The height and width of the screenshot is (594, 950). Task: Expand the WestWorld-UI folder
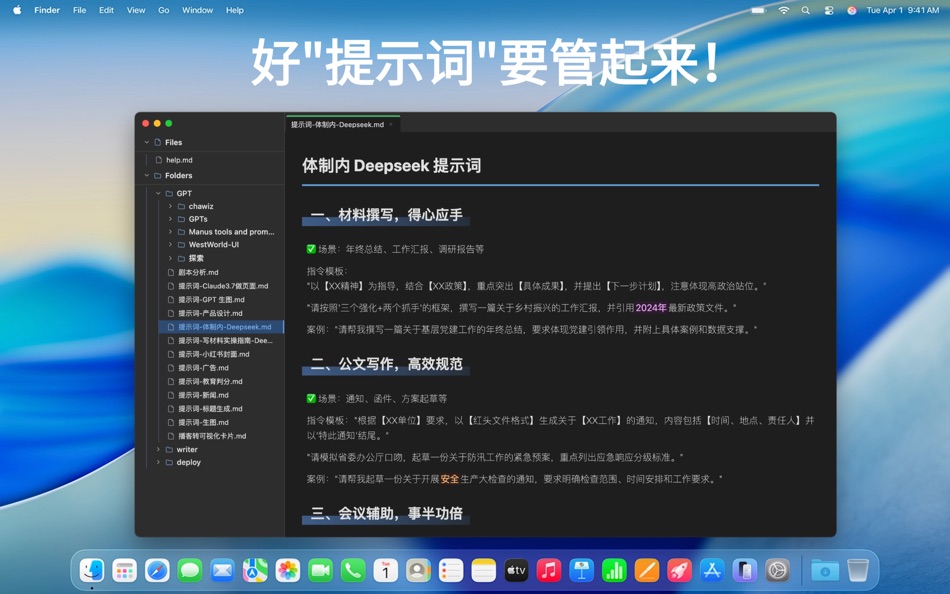point(170,245)
